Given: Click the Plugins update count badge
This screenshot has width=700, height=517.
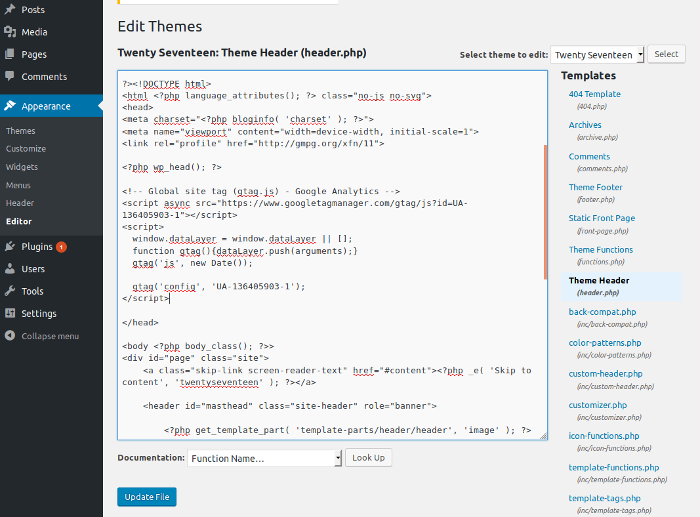Looking at the screenshot, I should [x=62, y=247].
